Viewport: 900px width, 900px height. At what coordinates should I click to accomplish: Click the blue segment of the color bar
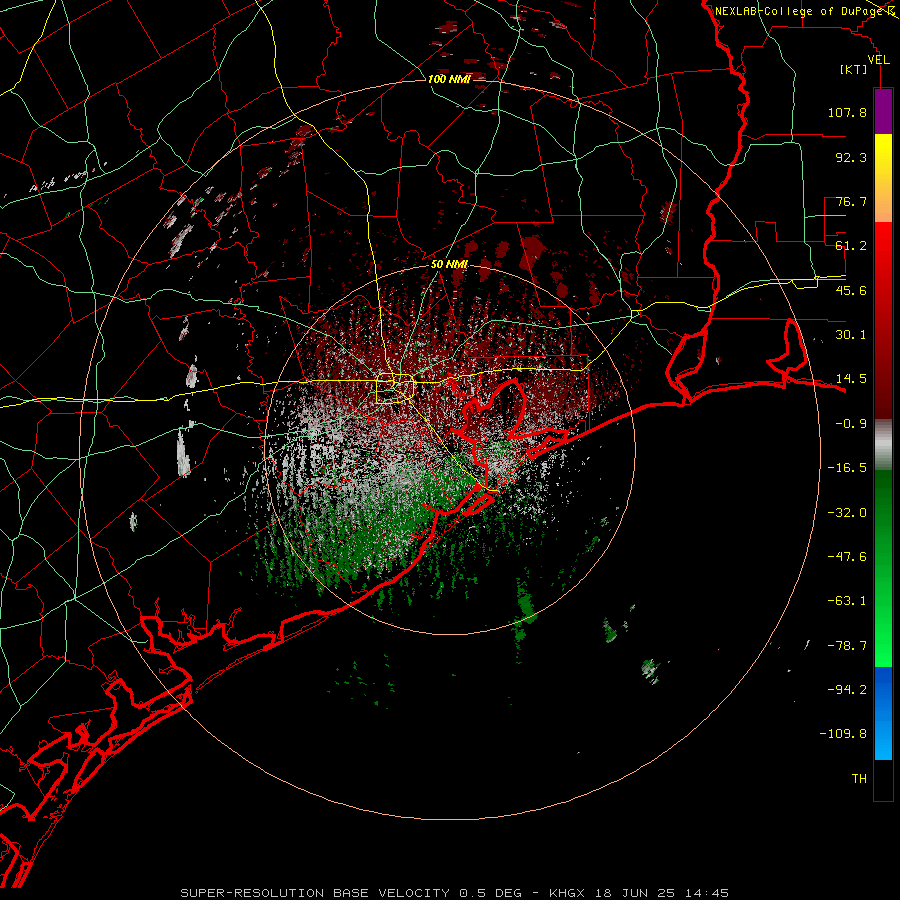[x=883, y=713]
